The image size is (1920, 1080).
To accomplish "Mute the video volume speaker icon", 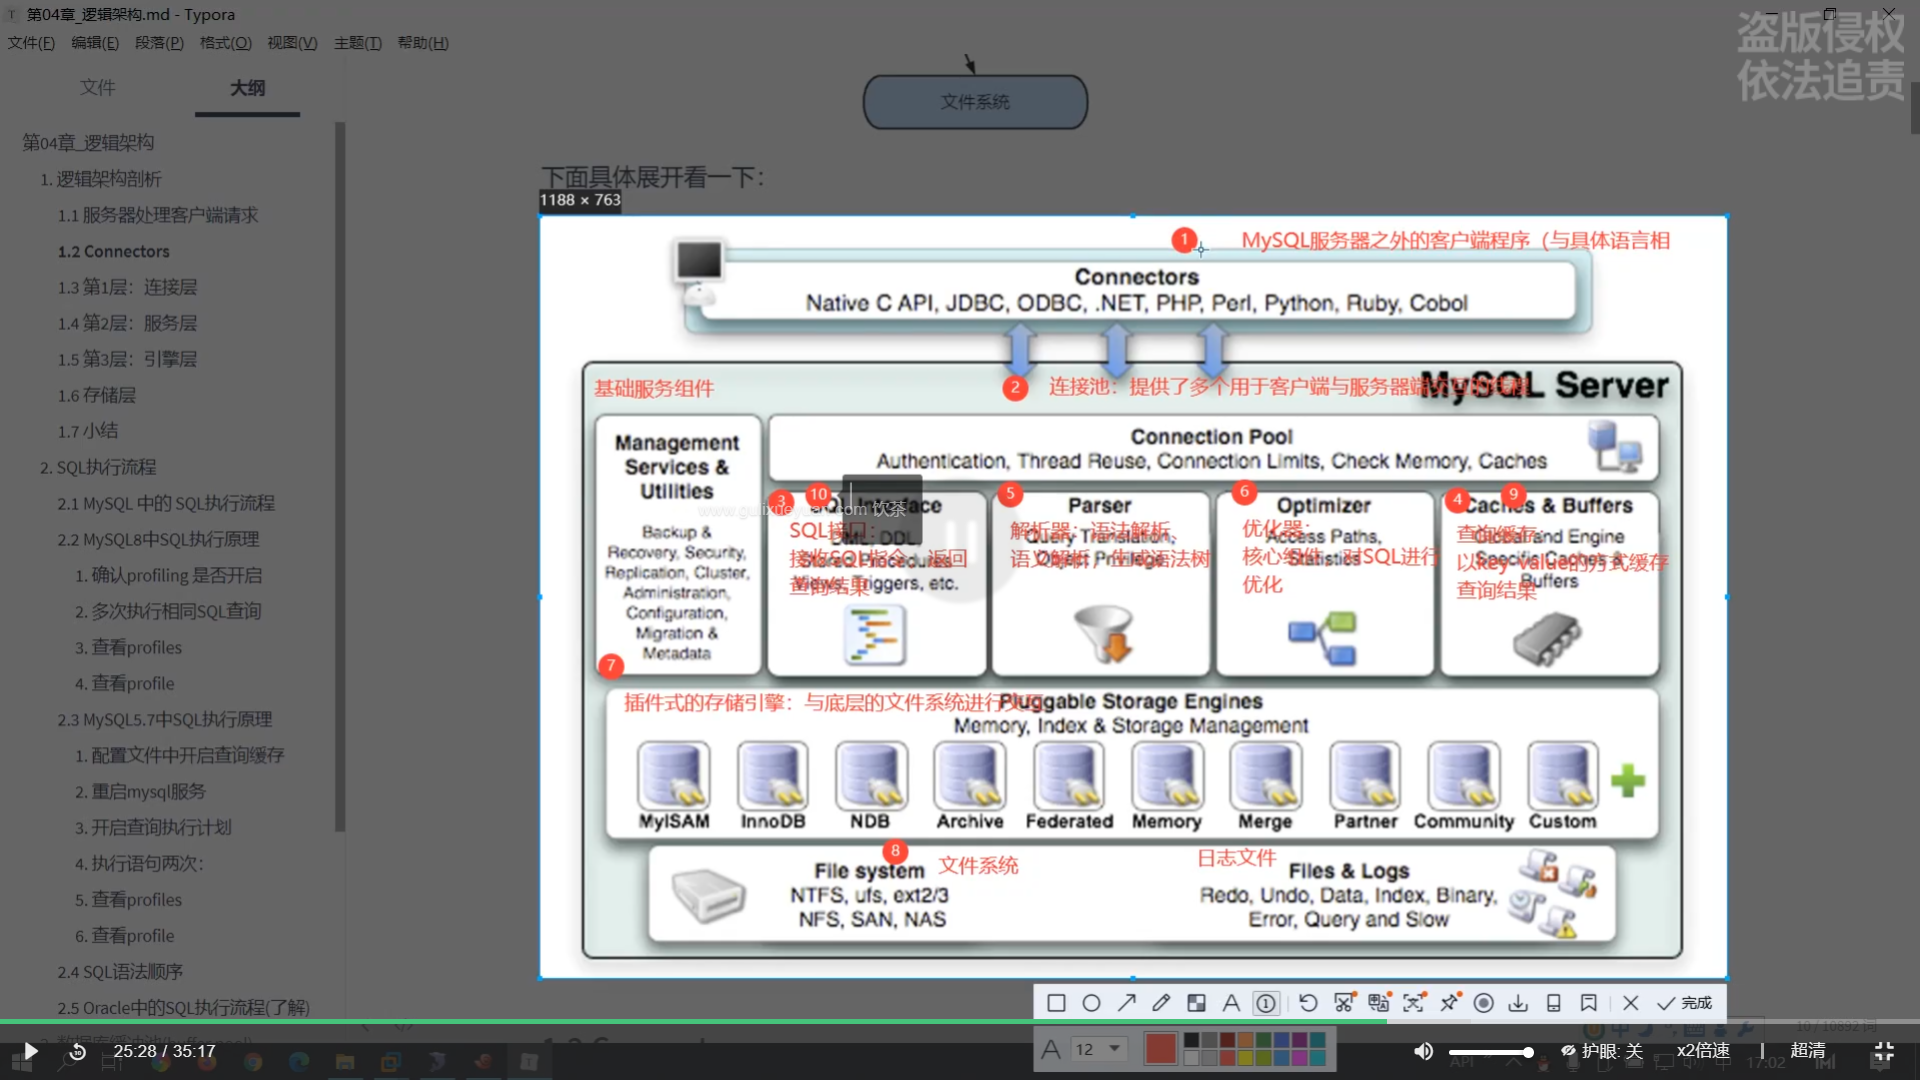I will (x=1423, y=1051).
